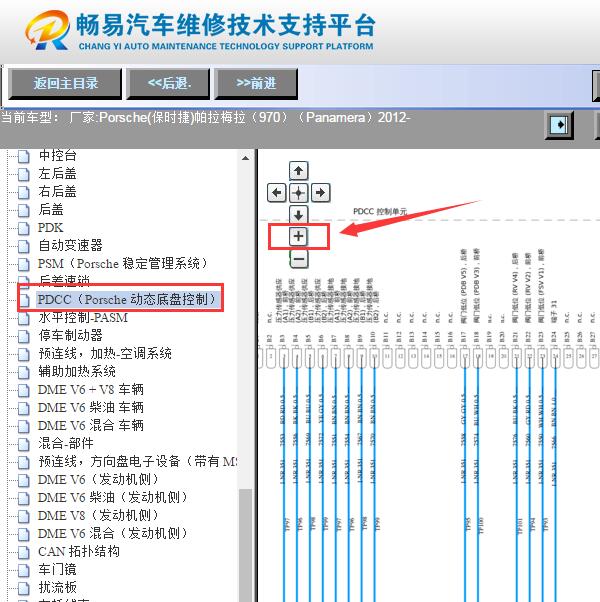This screenshot has height=602, width=600.
Task: Pan diagram up with the up arrow
Action: tap(298, 170)
